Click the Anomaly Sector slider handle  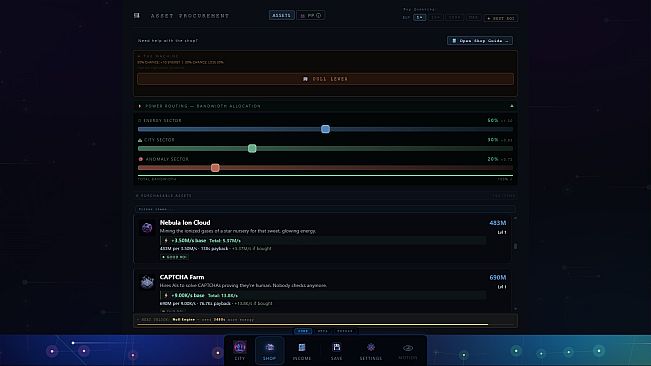(x=215, y=168)
